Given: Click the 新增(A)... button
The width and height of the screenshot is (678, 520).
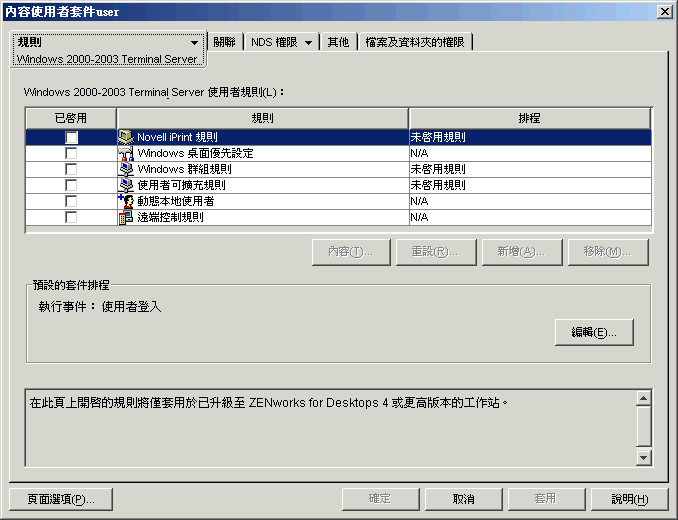Looking at the screenshot, I should click(x=521, y=252).
